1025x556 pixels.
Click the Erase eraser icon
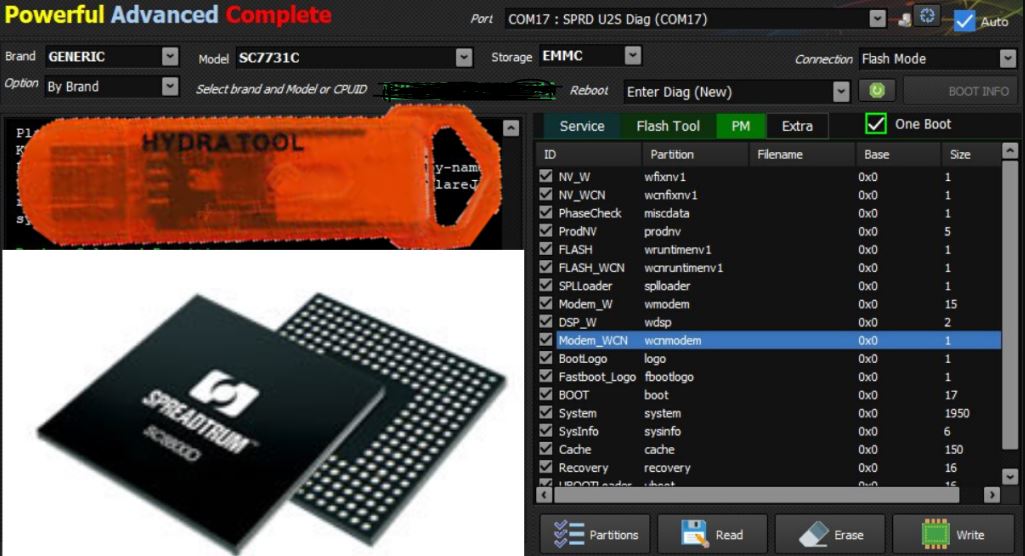[814, 534]
